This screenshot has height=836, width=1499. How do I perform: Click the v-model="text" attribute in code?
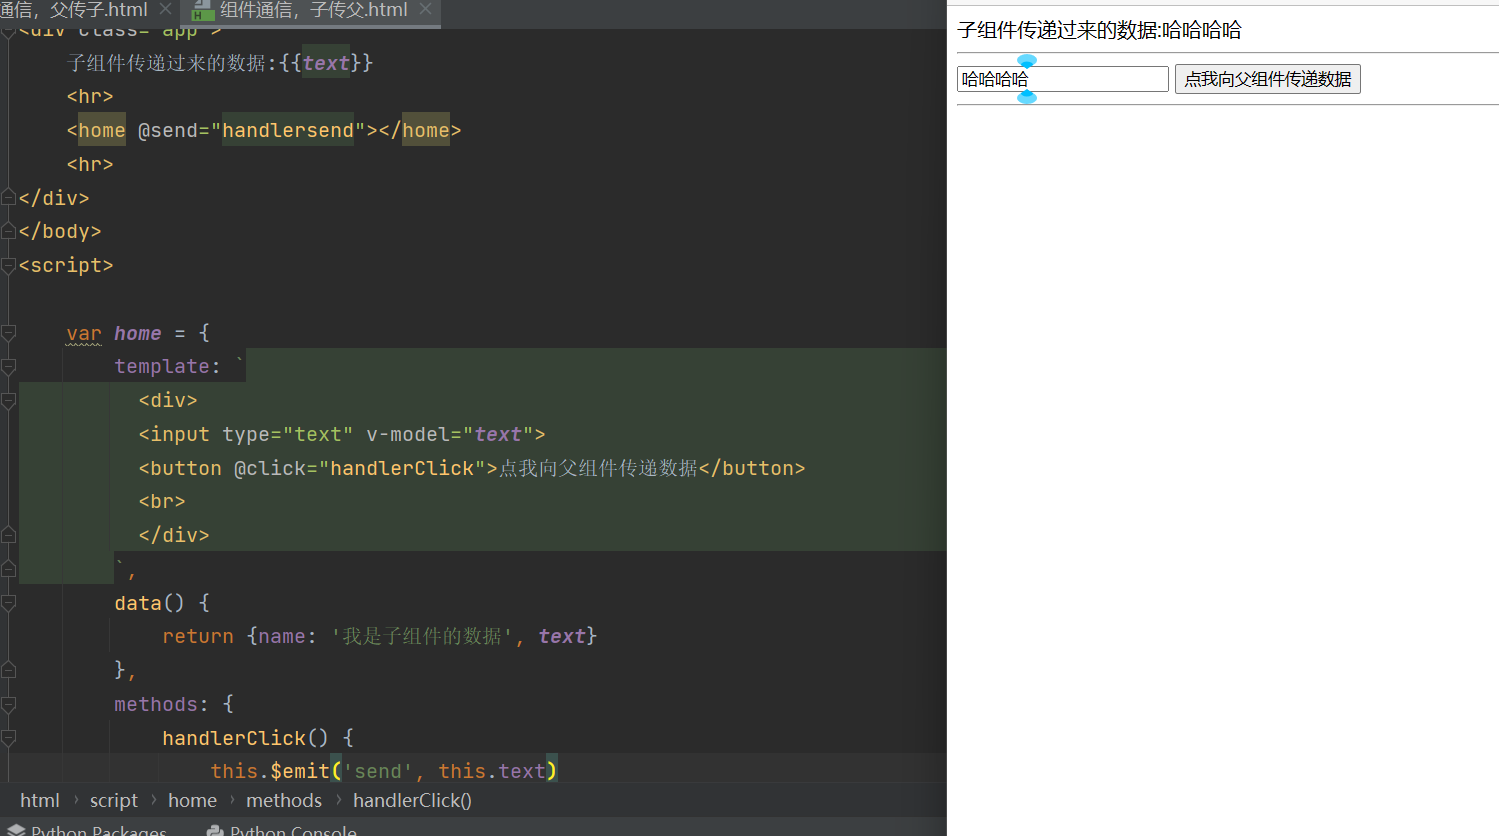[450, 434]
